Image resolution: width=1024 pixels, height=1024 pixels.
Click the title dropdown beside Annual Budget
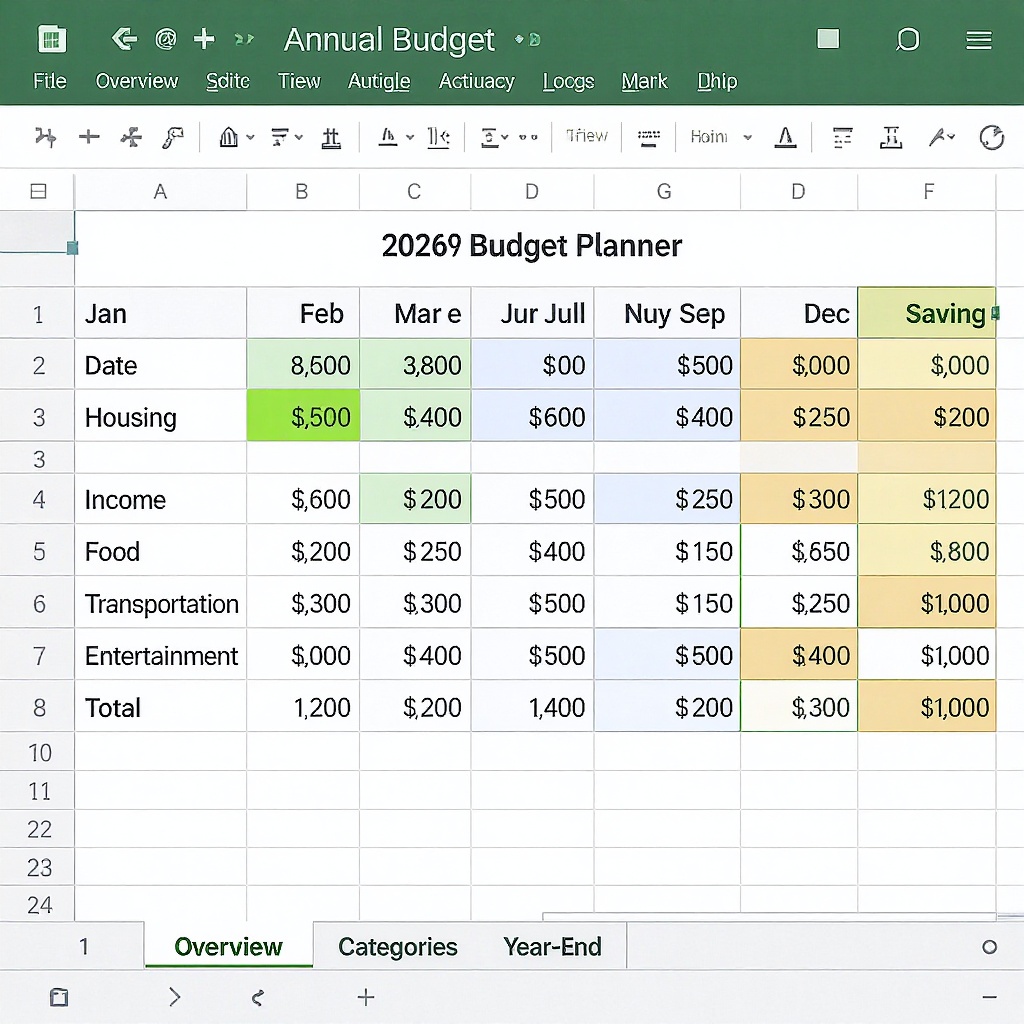[x=528, y=40]
